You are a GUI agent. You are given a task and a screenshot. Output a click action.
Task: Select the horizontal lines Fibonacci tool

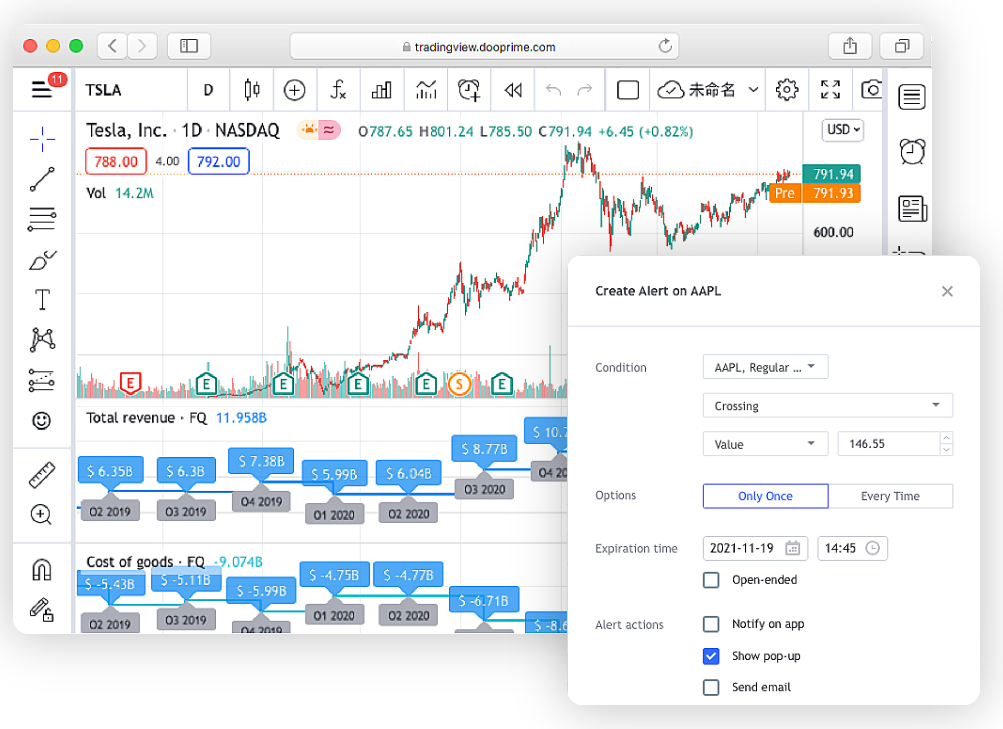click(x=42, y=219)
